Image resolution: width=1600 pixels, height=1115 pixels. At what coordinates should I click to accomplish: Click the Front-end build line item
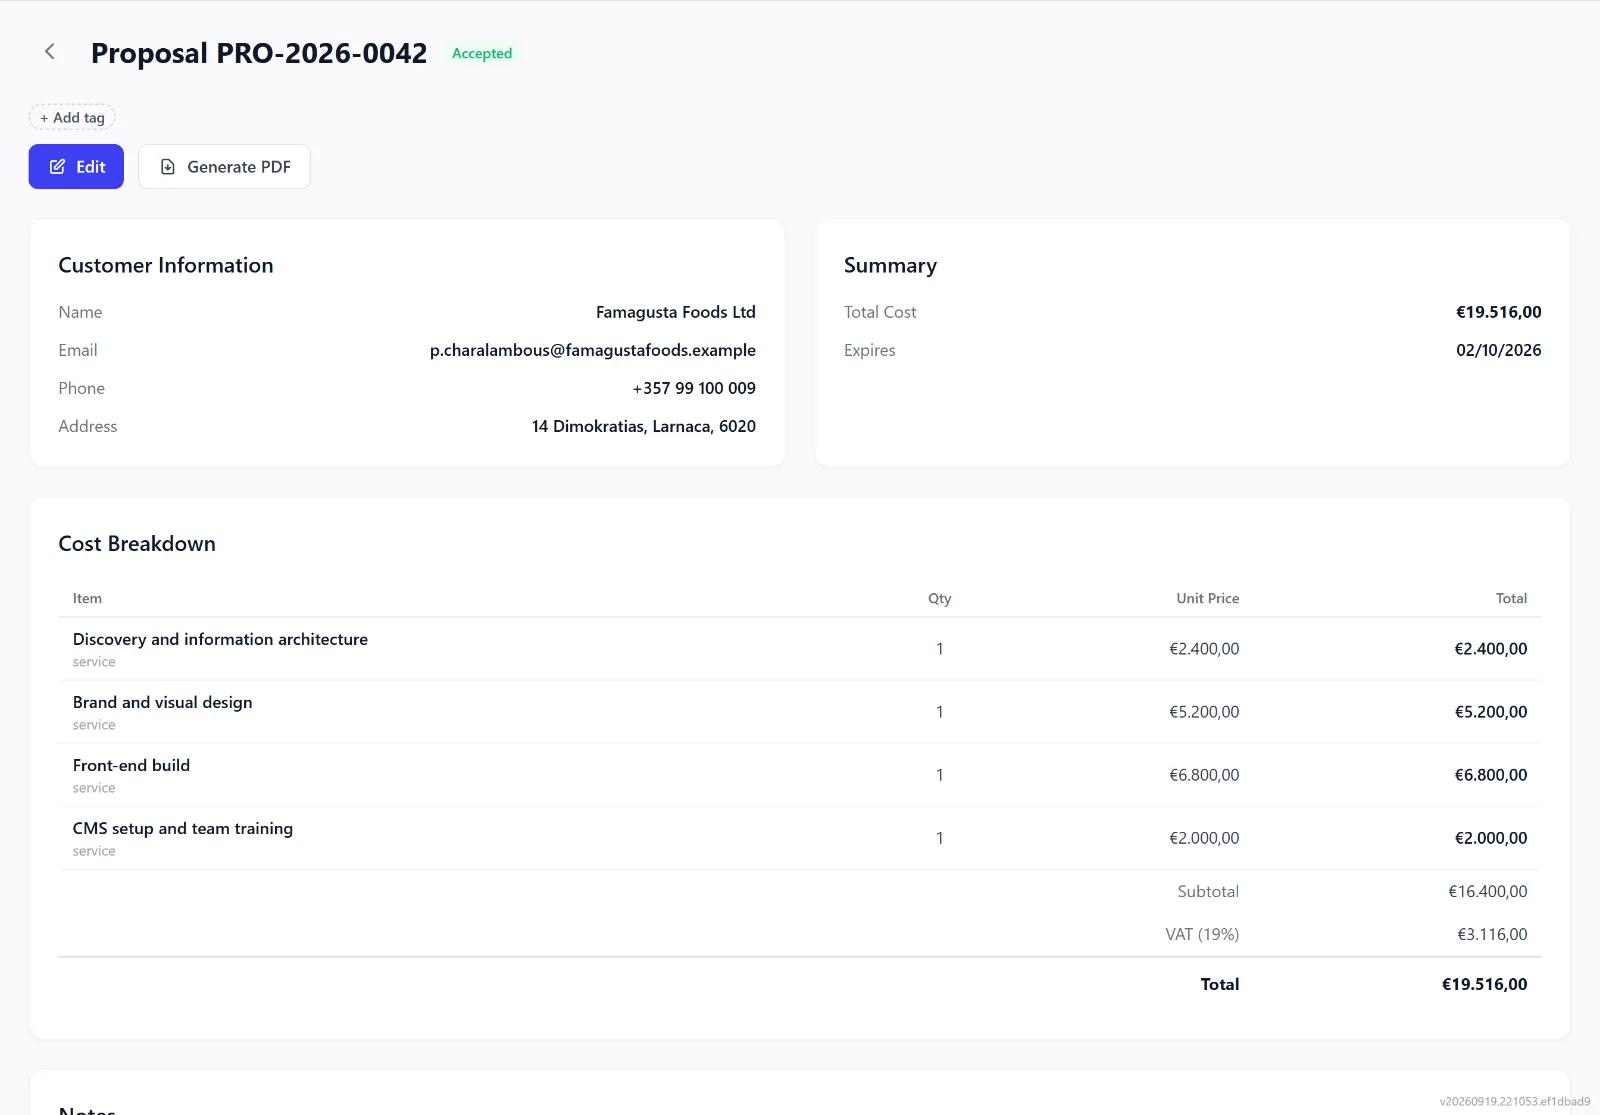[131, 765]
